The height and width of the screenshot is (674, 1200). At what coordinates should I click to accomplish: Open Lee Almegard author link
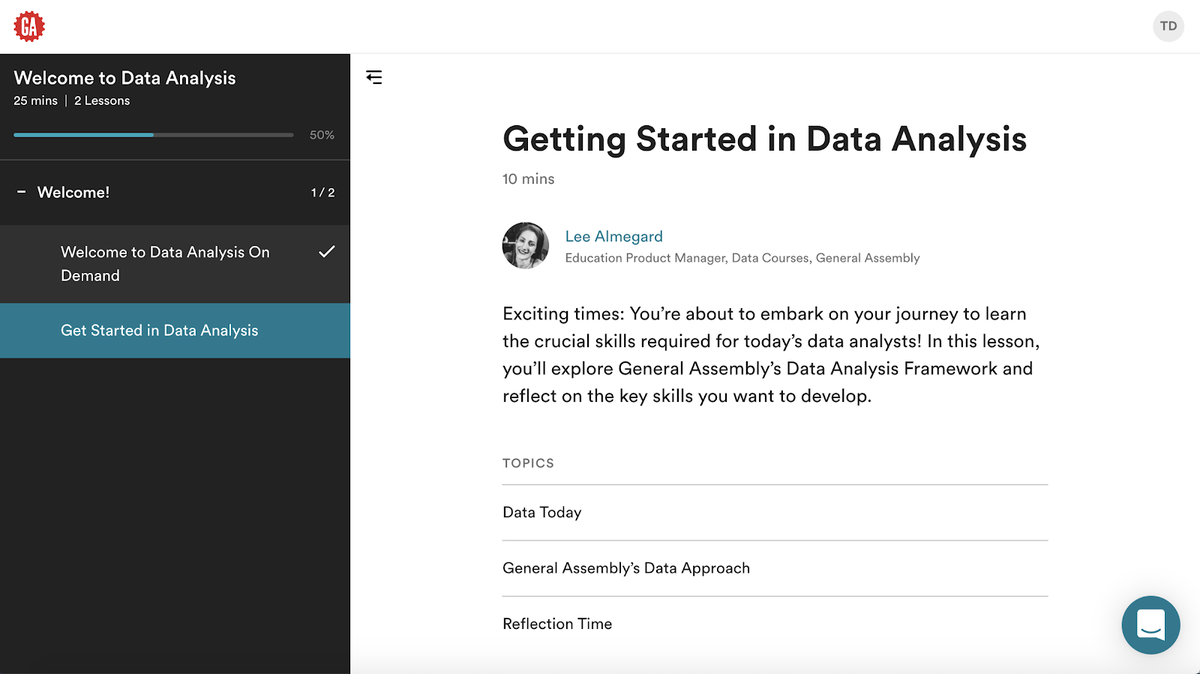(x=614, y=236)
